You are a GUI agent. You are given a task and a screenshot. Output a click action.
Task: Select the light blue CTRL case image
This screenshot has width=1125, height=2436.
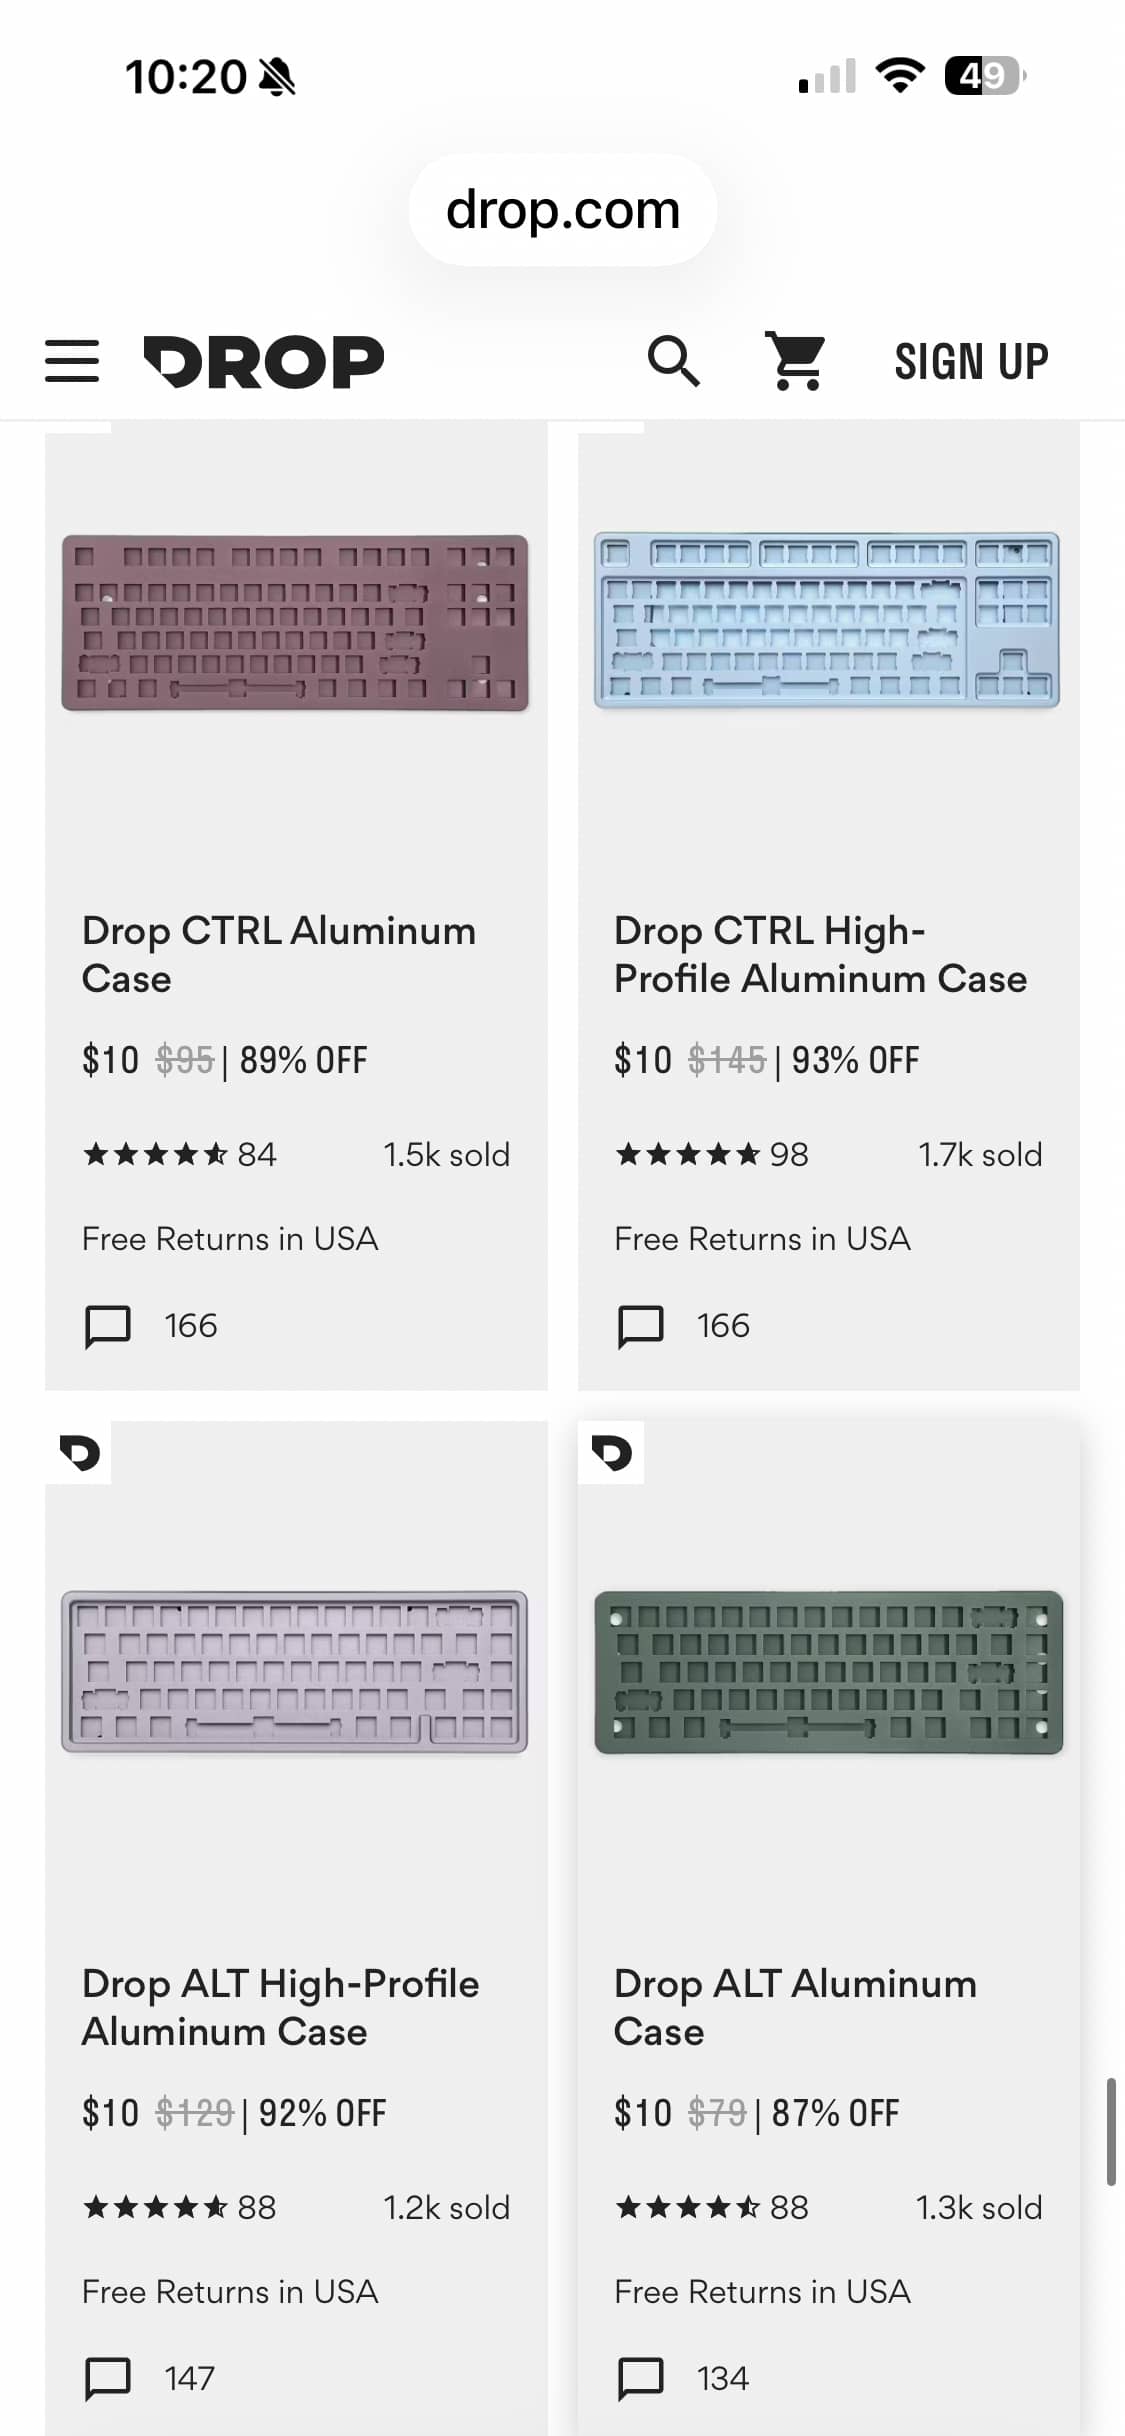827,620
